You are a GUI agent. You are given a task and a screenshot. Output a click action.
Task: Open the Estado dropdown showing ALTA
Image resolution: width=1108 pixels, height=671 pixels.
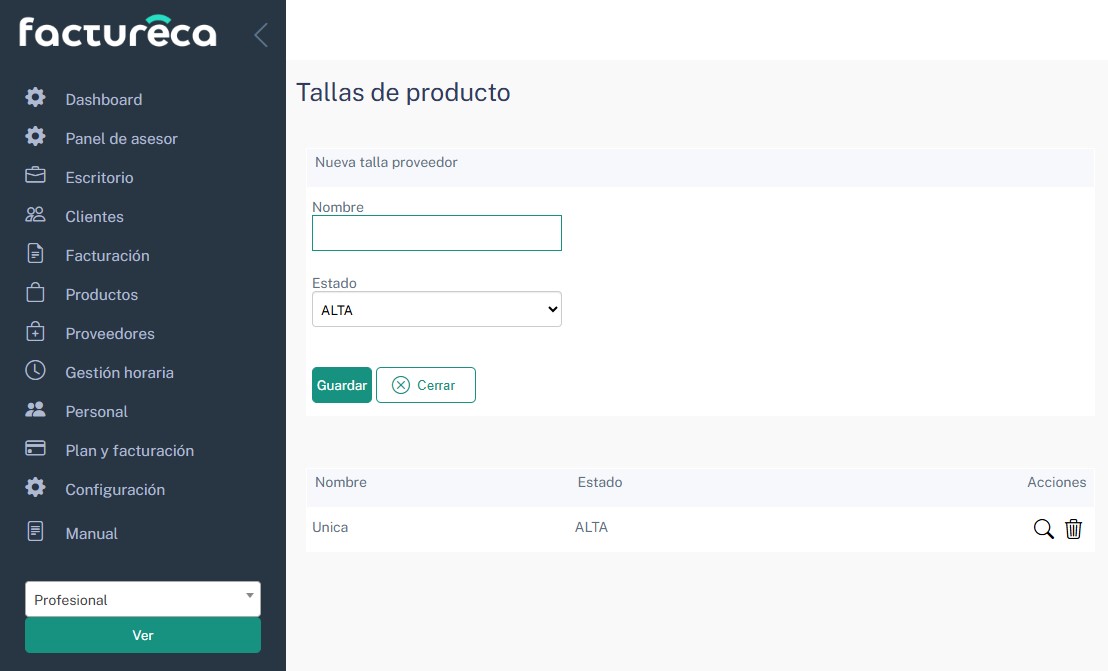[437, 310]
